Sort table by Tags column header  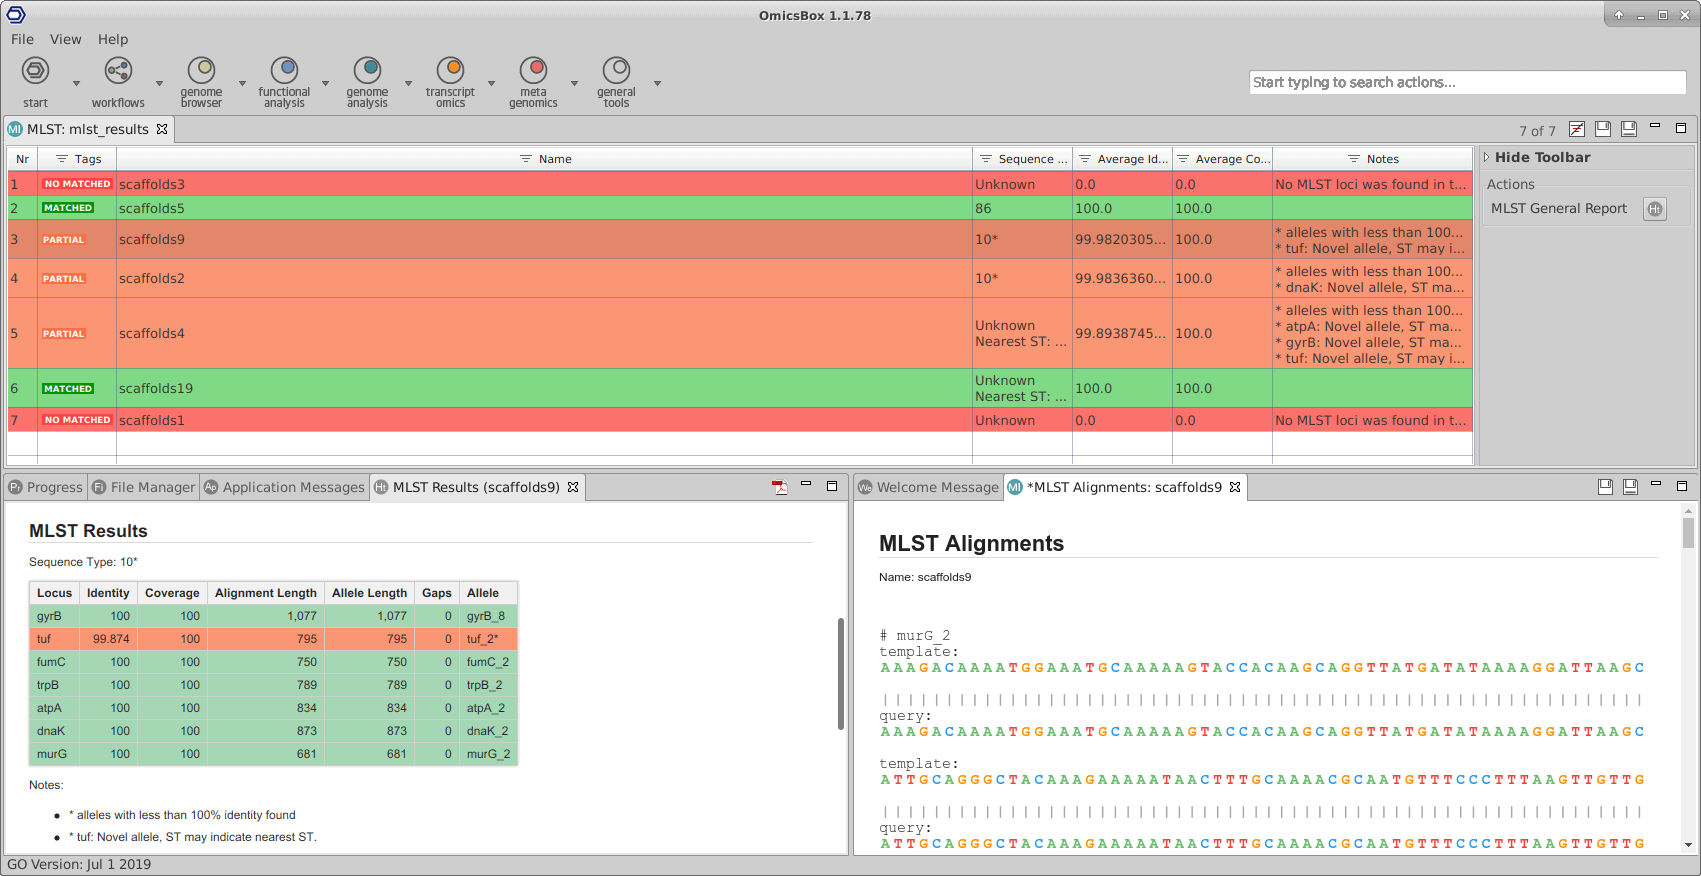point(77,159)
